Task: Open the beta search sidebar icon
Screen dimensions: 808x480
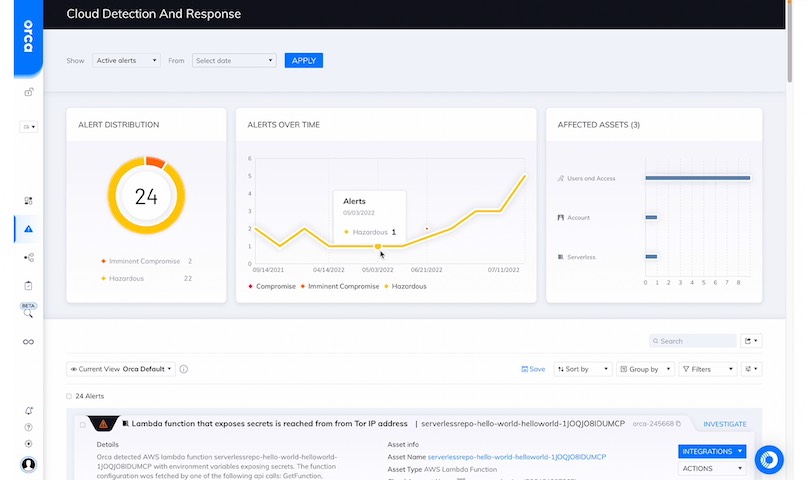Action: pos(28,312)
